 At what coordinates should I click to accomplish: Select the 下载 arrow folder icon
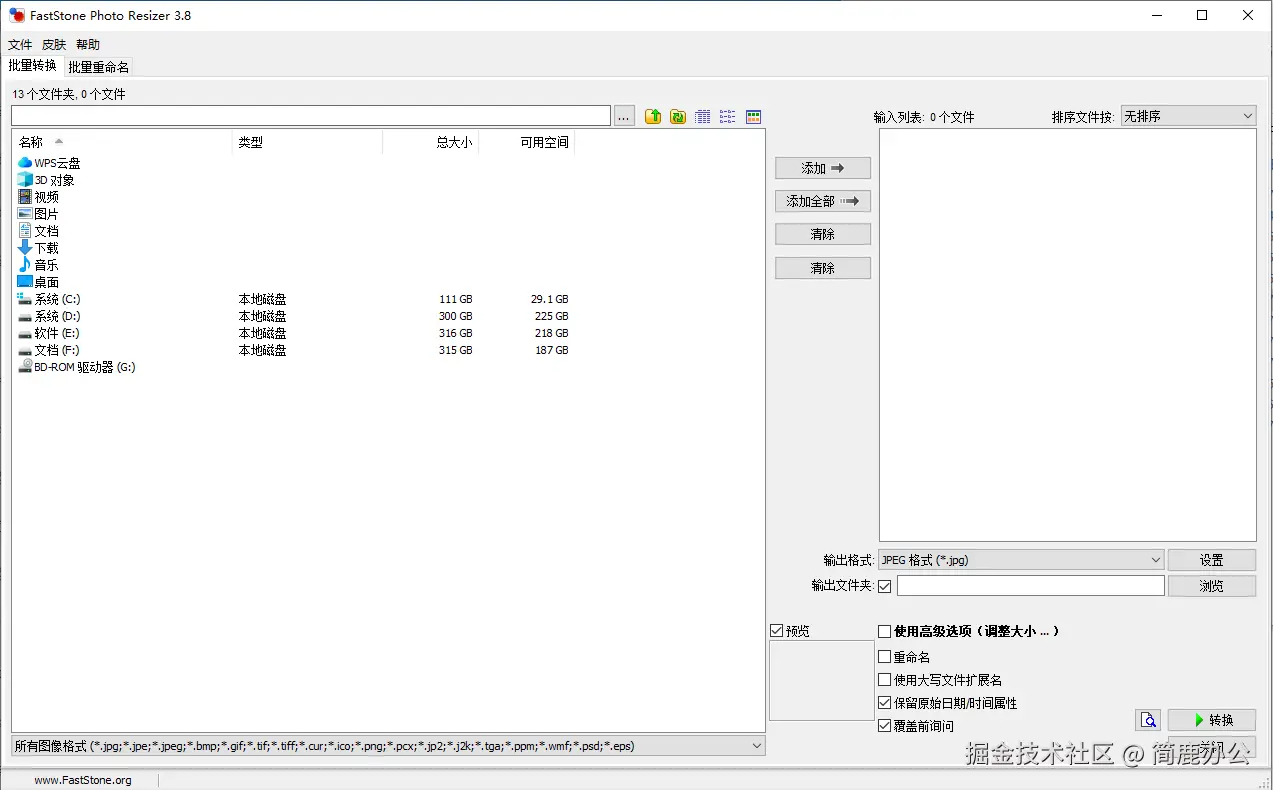(25, 248)
